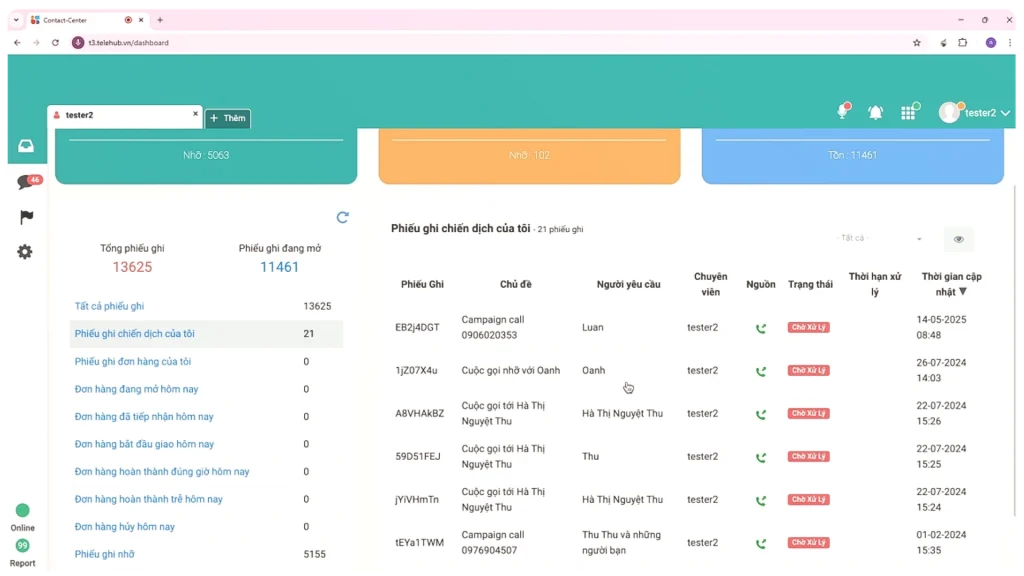Refresh the ticket statistics panel
The height and width of the screenshot is (576, 1024).
click(x=343, y=217)
